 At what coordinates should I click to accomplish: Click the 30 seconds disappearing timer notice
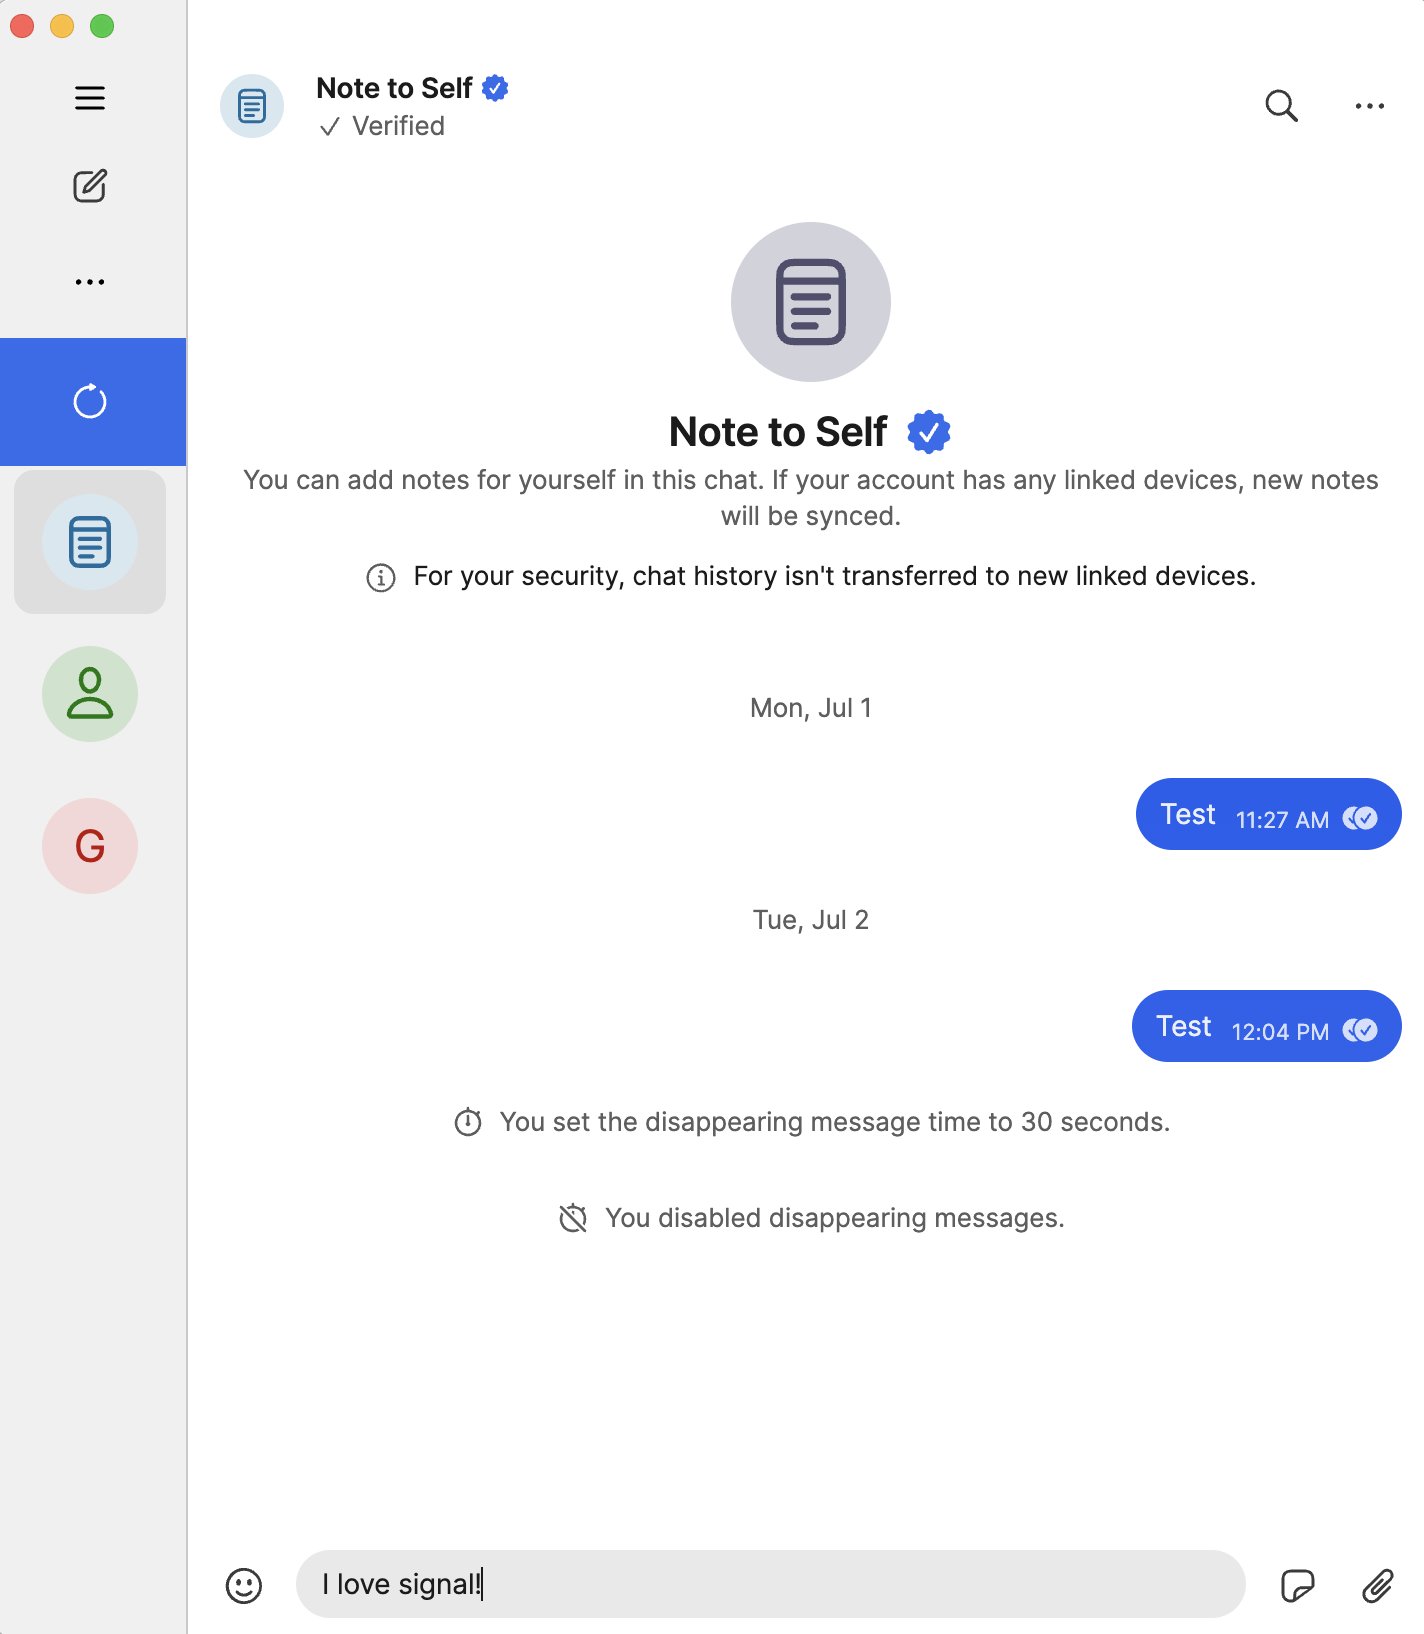(812, 1122)
